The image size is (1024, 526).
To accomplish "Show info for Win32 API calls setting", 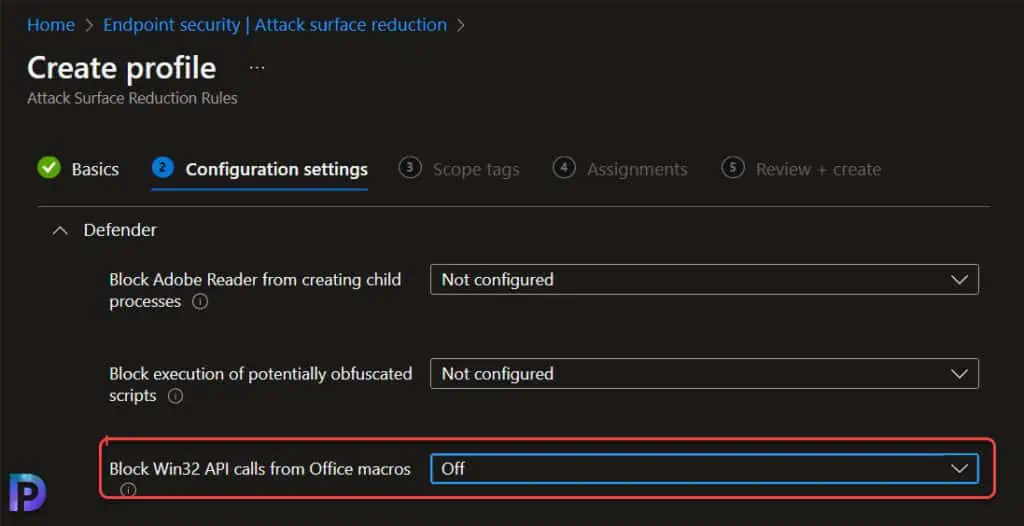I will pos(128,489).
